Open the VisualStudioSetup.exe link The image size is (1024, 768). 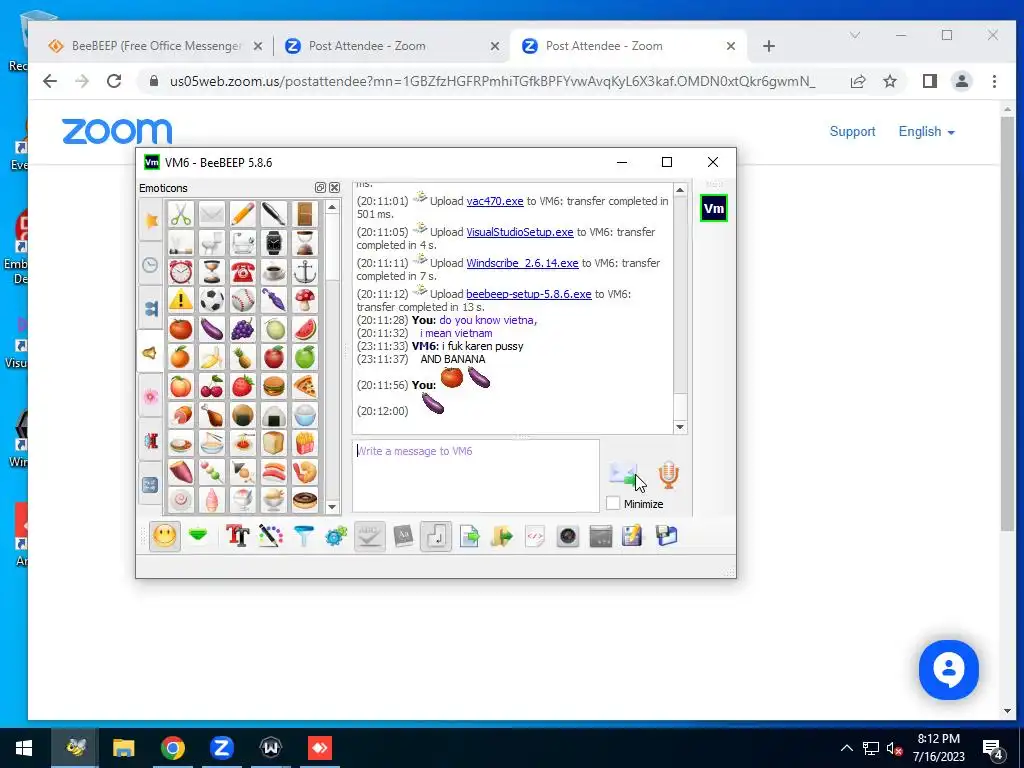520,232
